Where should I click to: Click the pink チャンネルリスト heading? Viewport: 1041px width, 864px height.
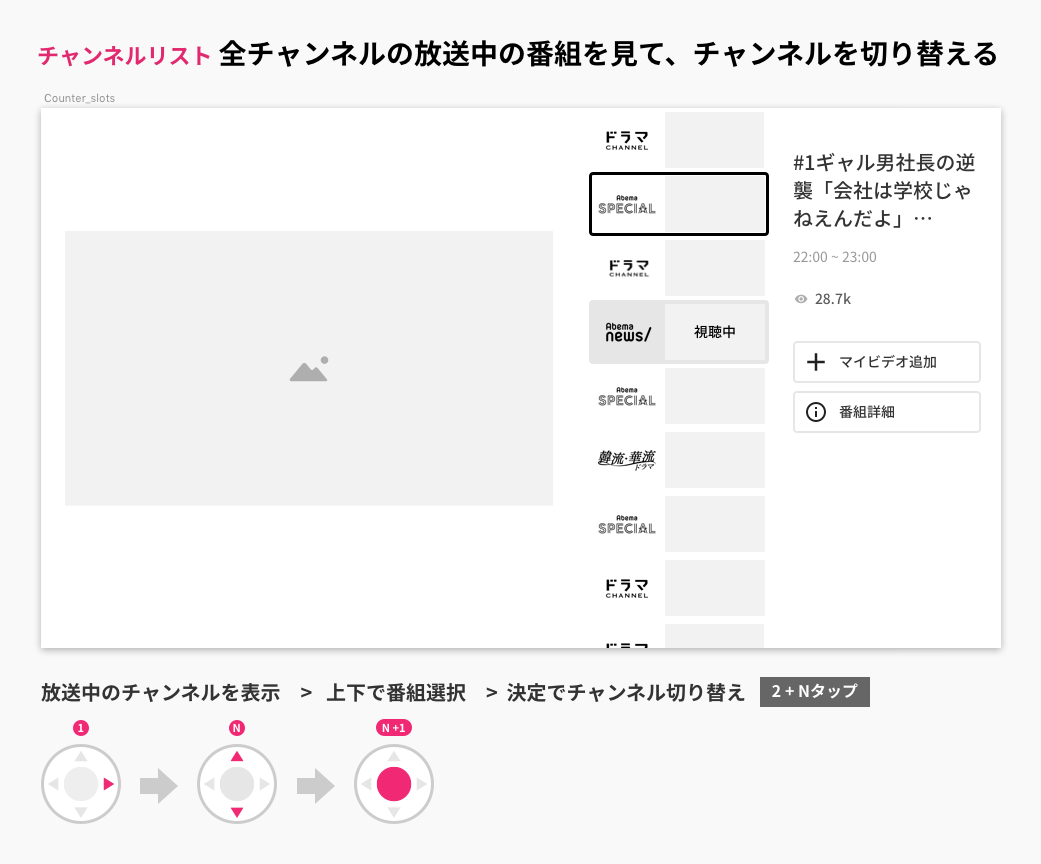[x=125, y=55]
